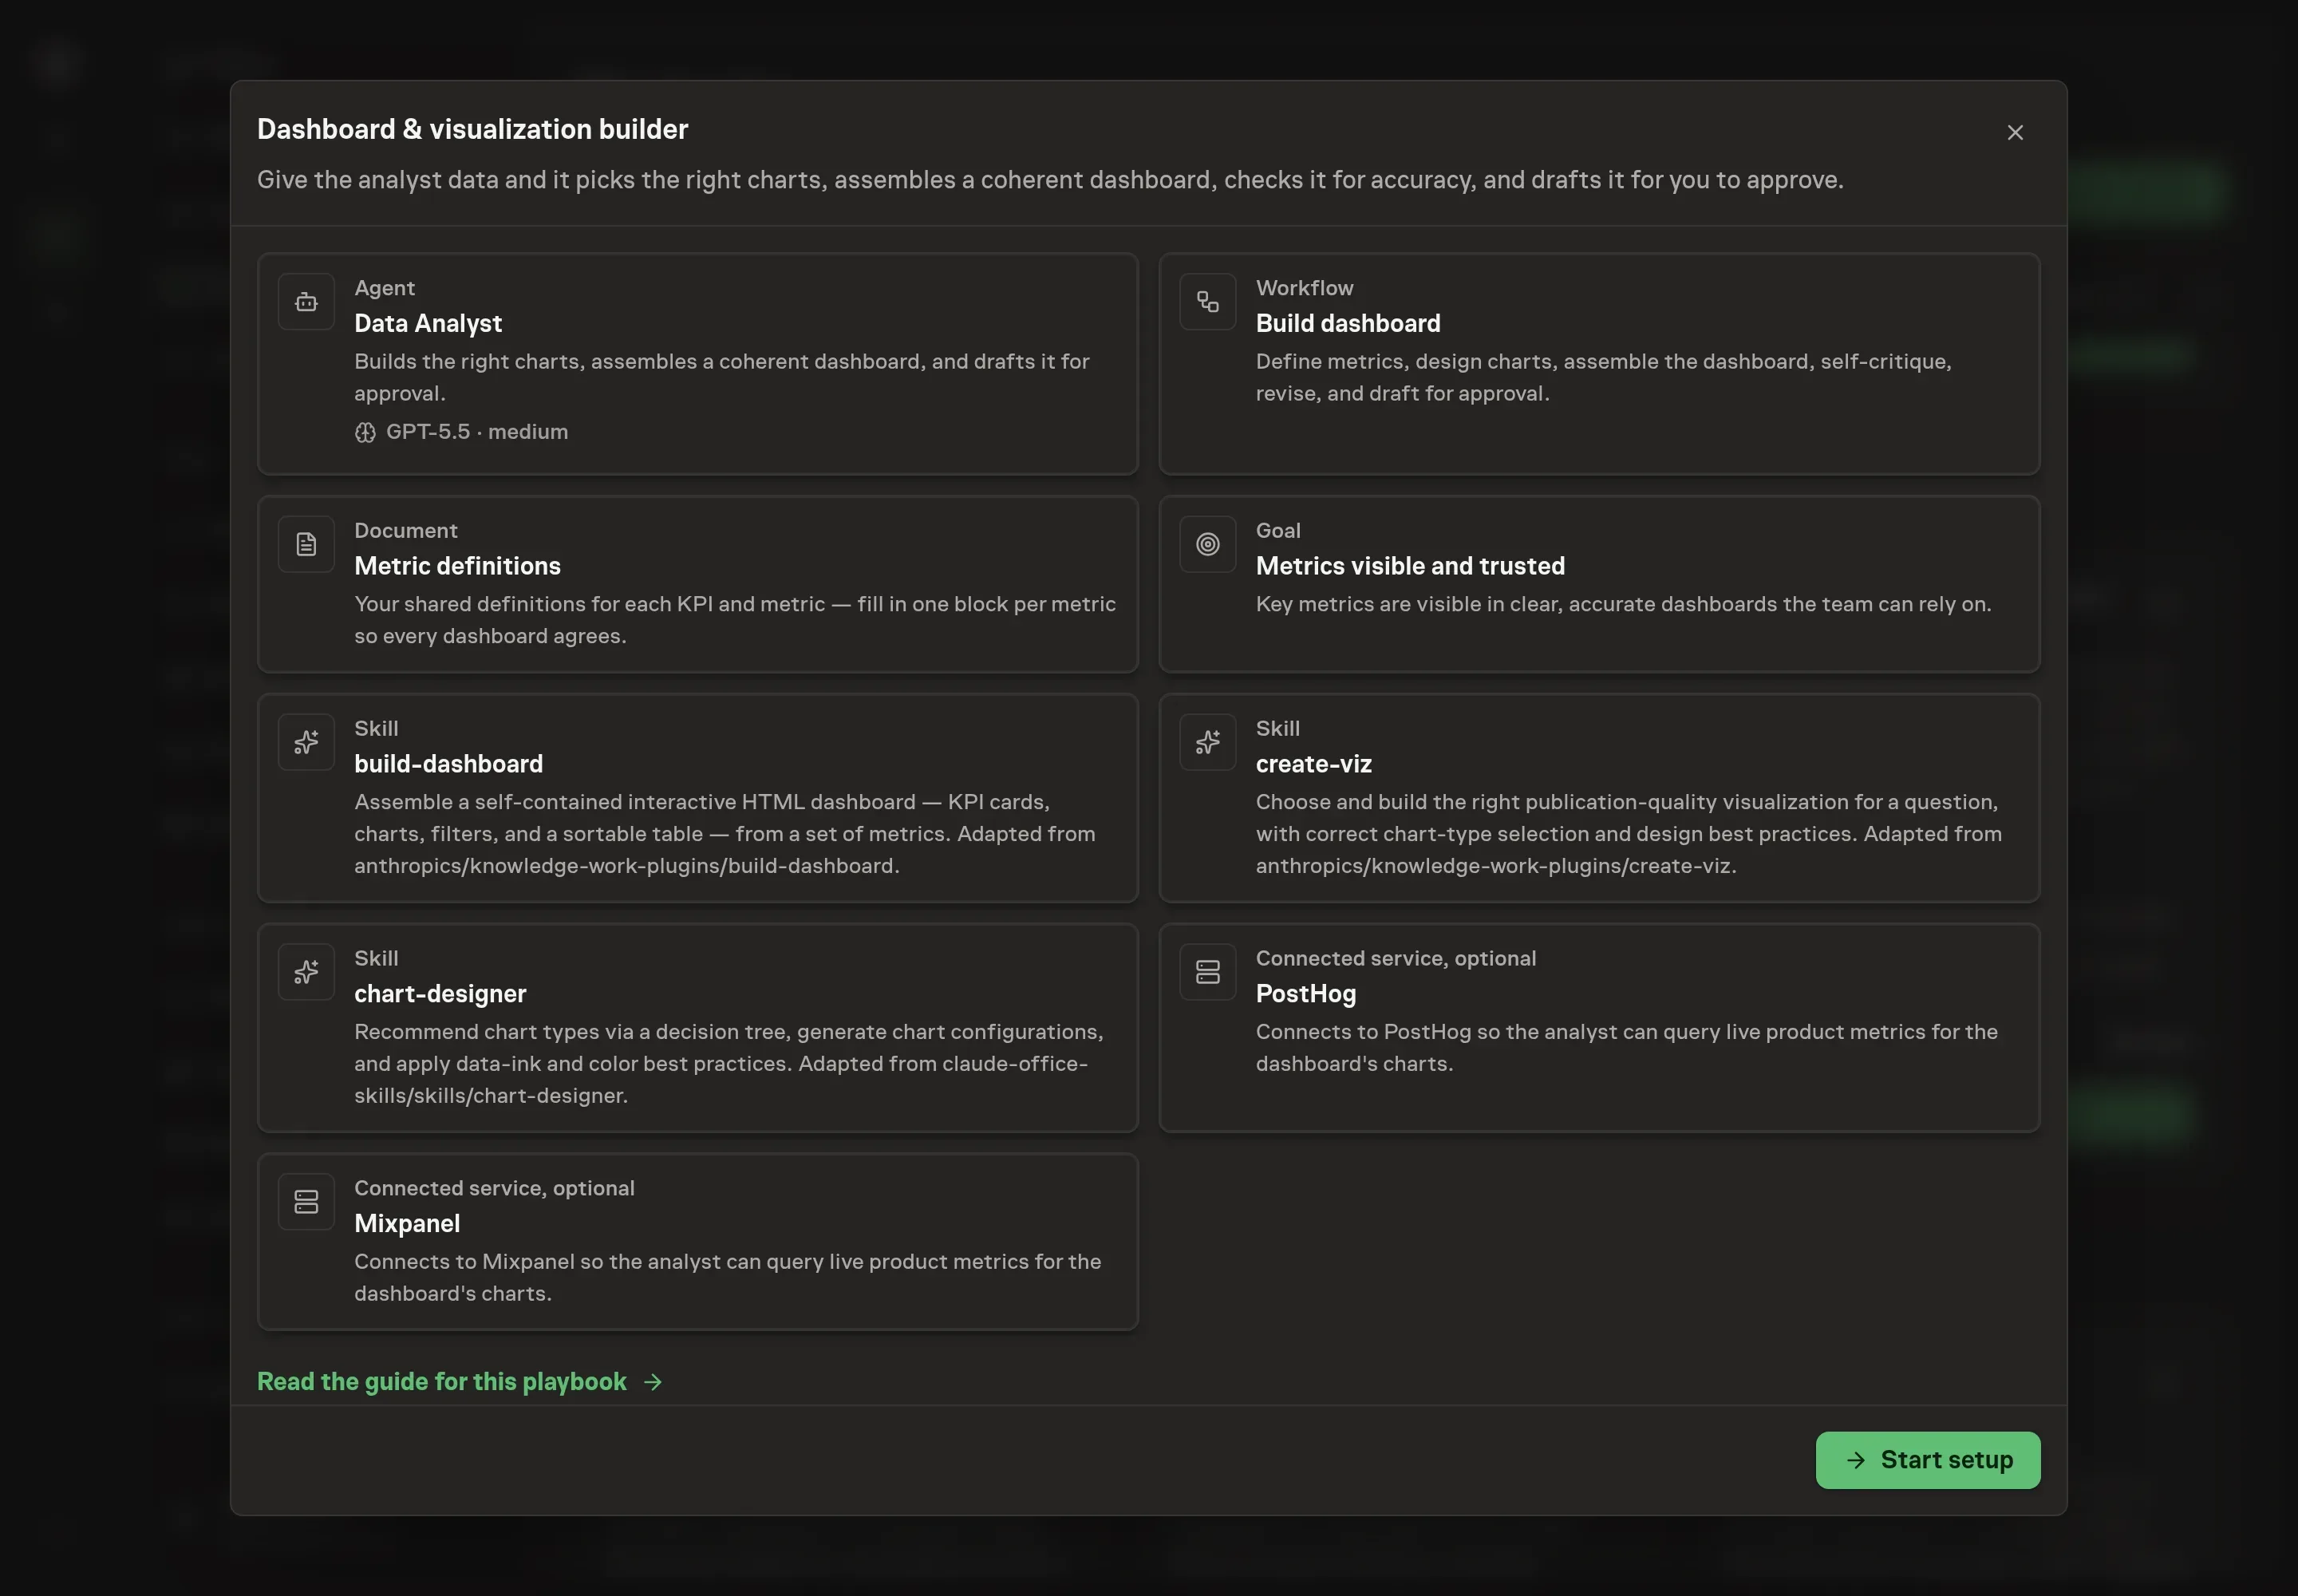The width and height of the screenshot is (2298, 1596).
Task: Click the 'Goal' type label
Action: click(x=1278, y=531)
